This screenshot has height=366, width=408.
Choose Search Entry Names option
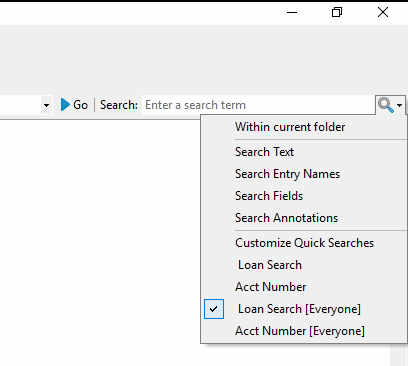pos(287,174)
